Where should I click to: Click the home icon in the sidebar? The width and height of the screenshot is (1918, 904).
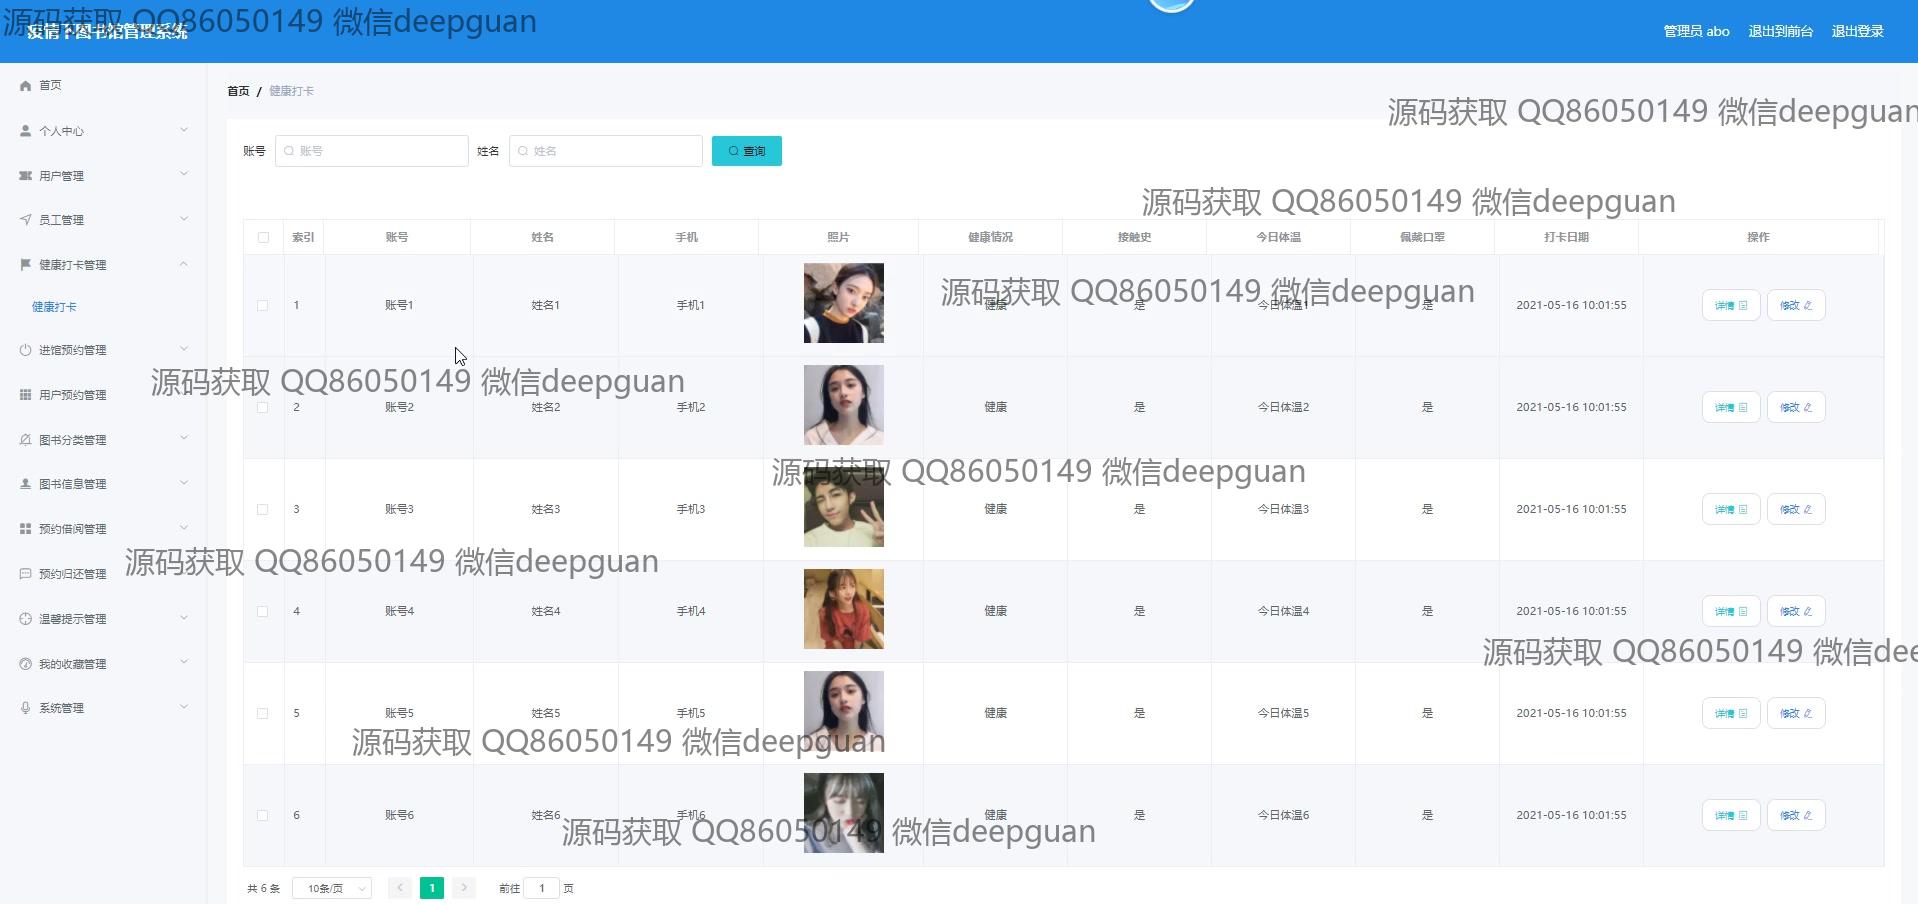(x=26, y=86)
